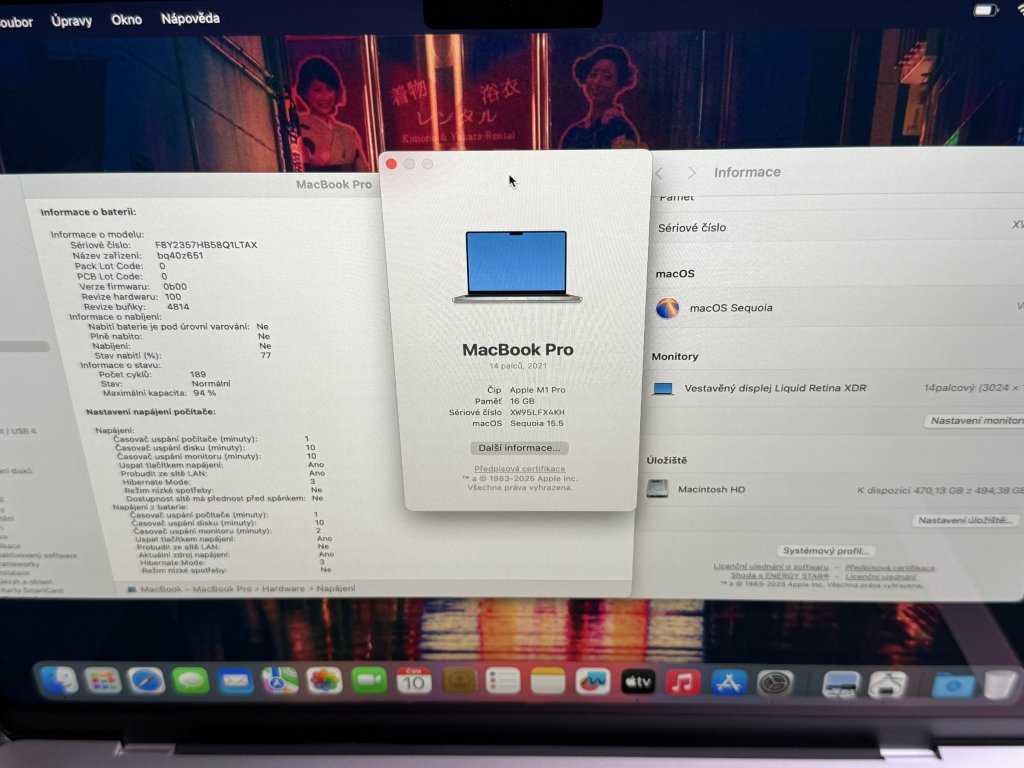Click the Revize buňky value 4814

pos(178,306)
